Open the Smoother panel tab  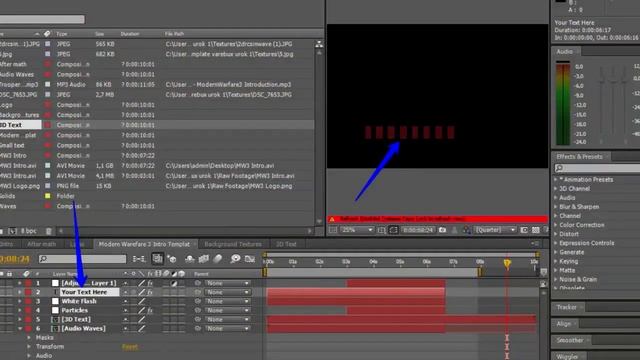[570, 340]
